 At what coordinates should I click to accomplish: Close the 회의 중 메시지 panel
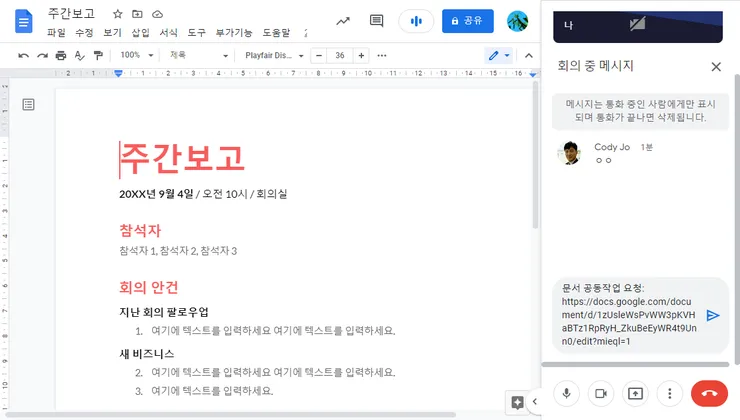[716, 67]
